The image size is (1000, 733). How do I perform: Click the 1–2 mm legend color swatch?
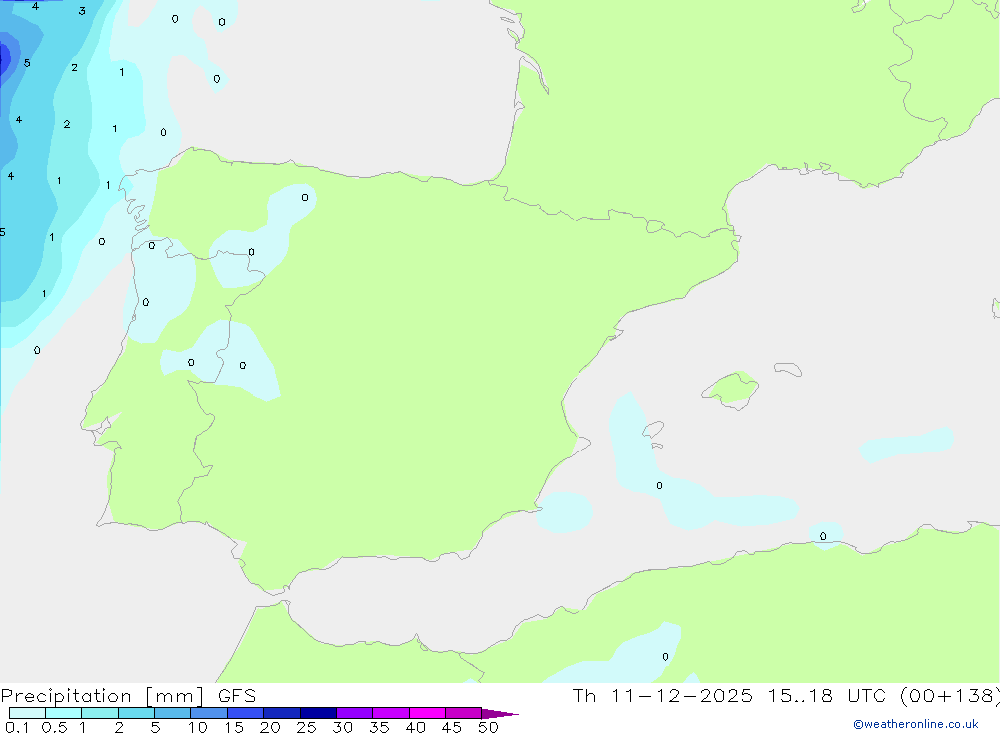(99, 713)
